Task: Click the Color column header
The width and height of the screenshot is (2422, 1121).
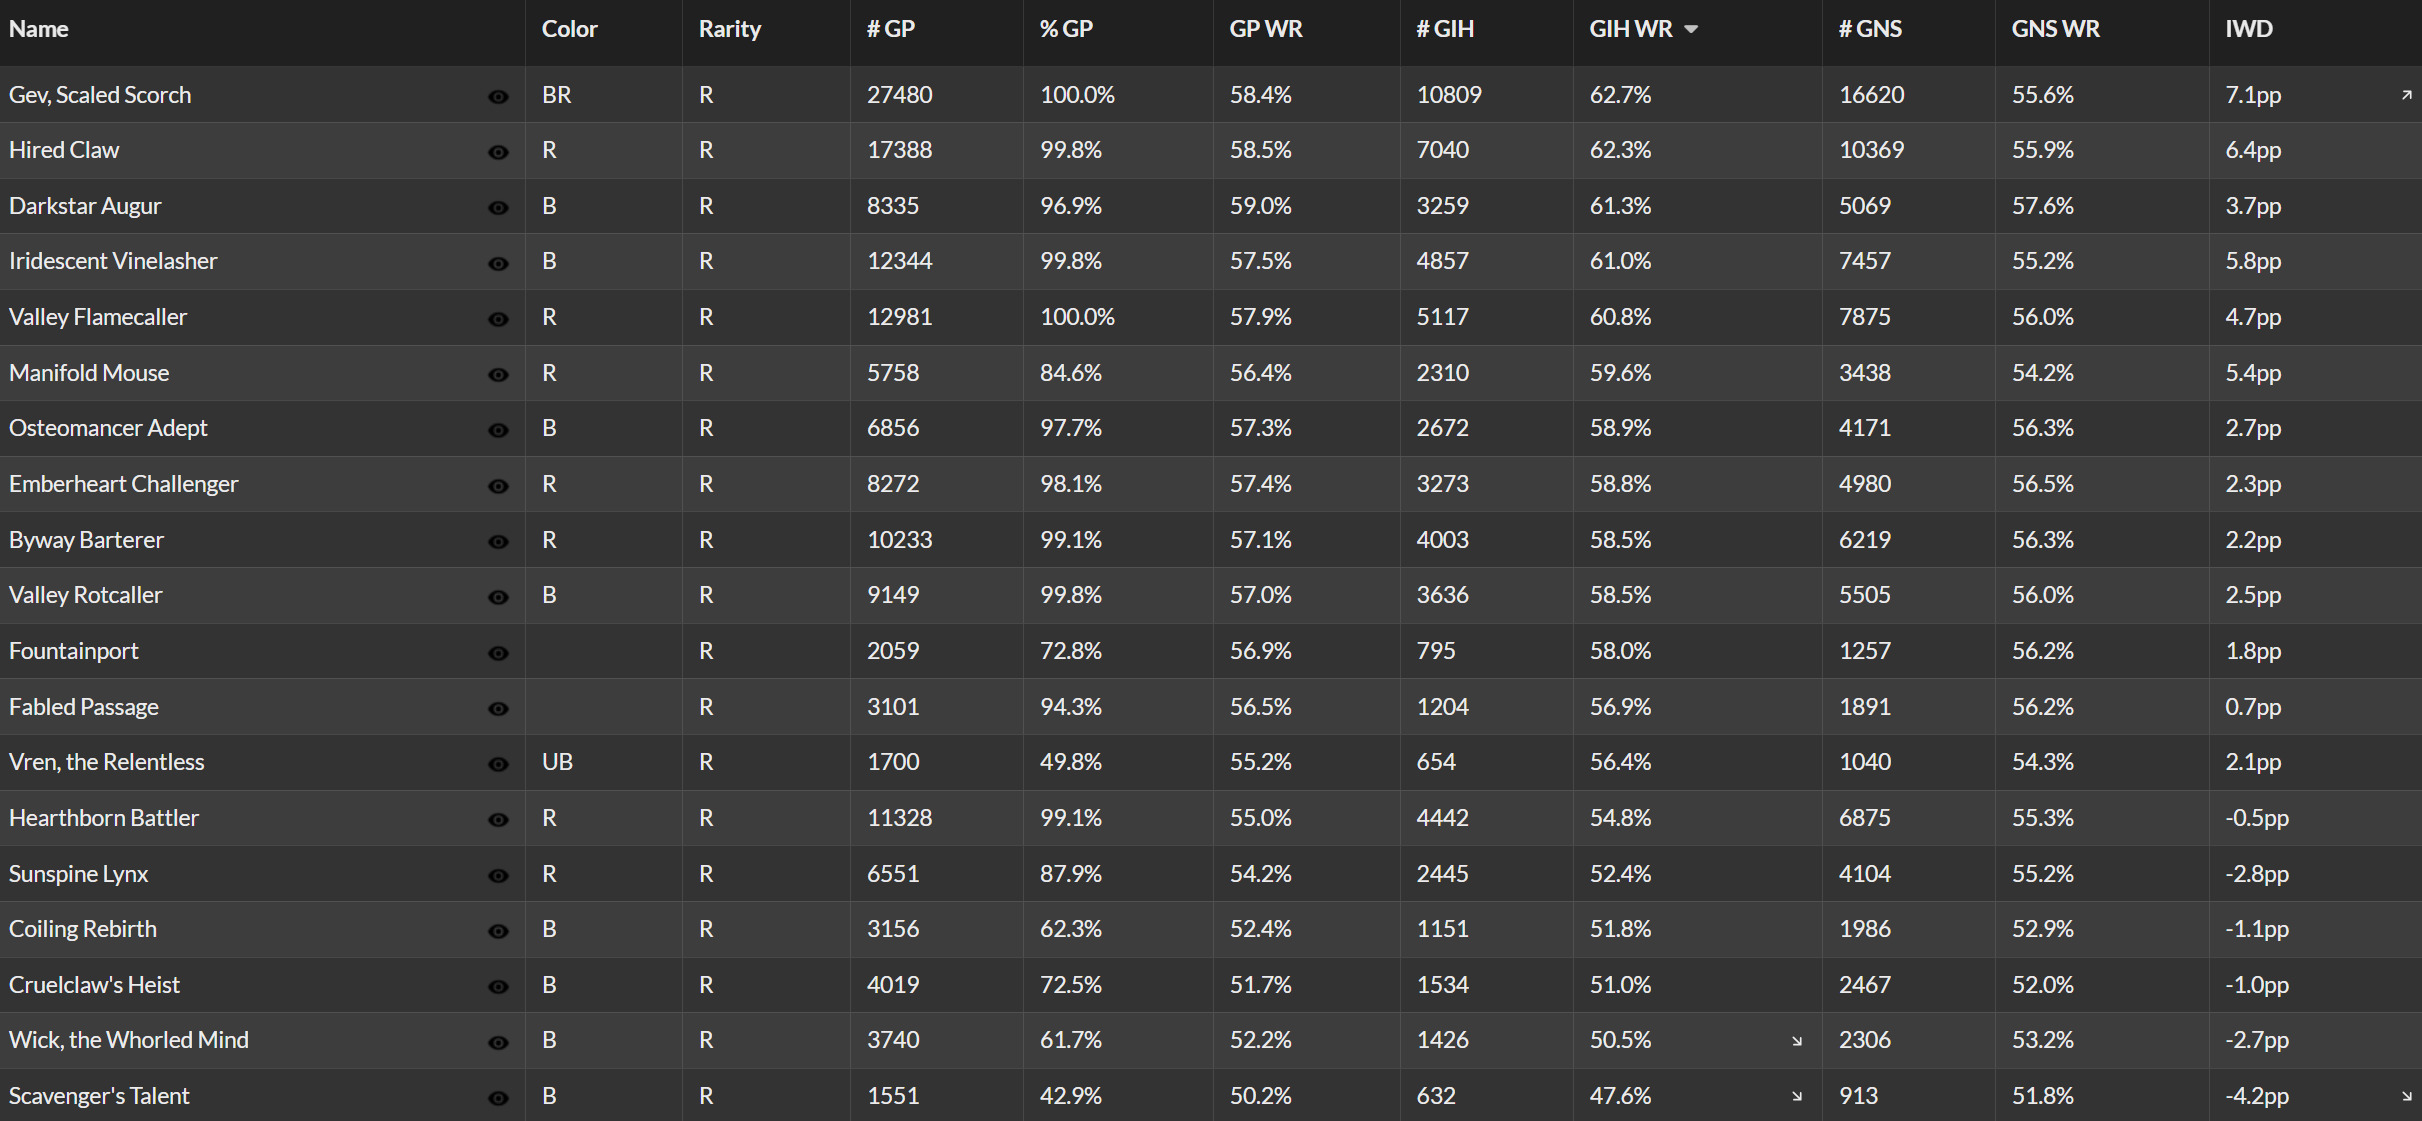Action: click(x=569, y=29)
